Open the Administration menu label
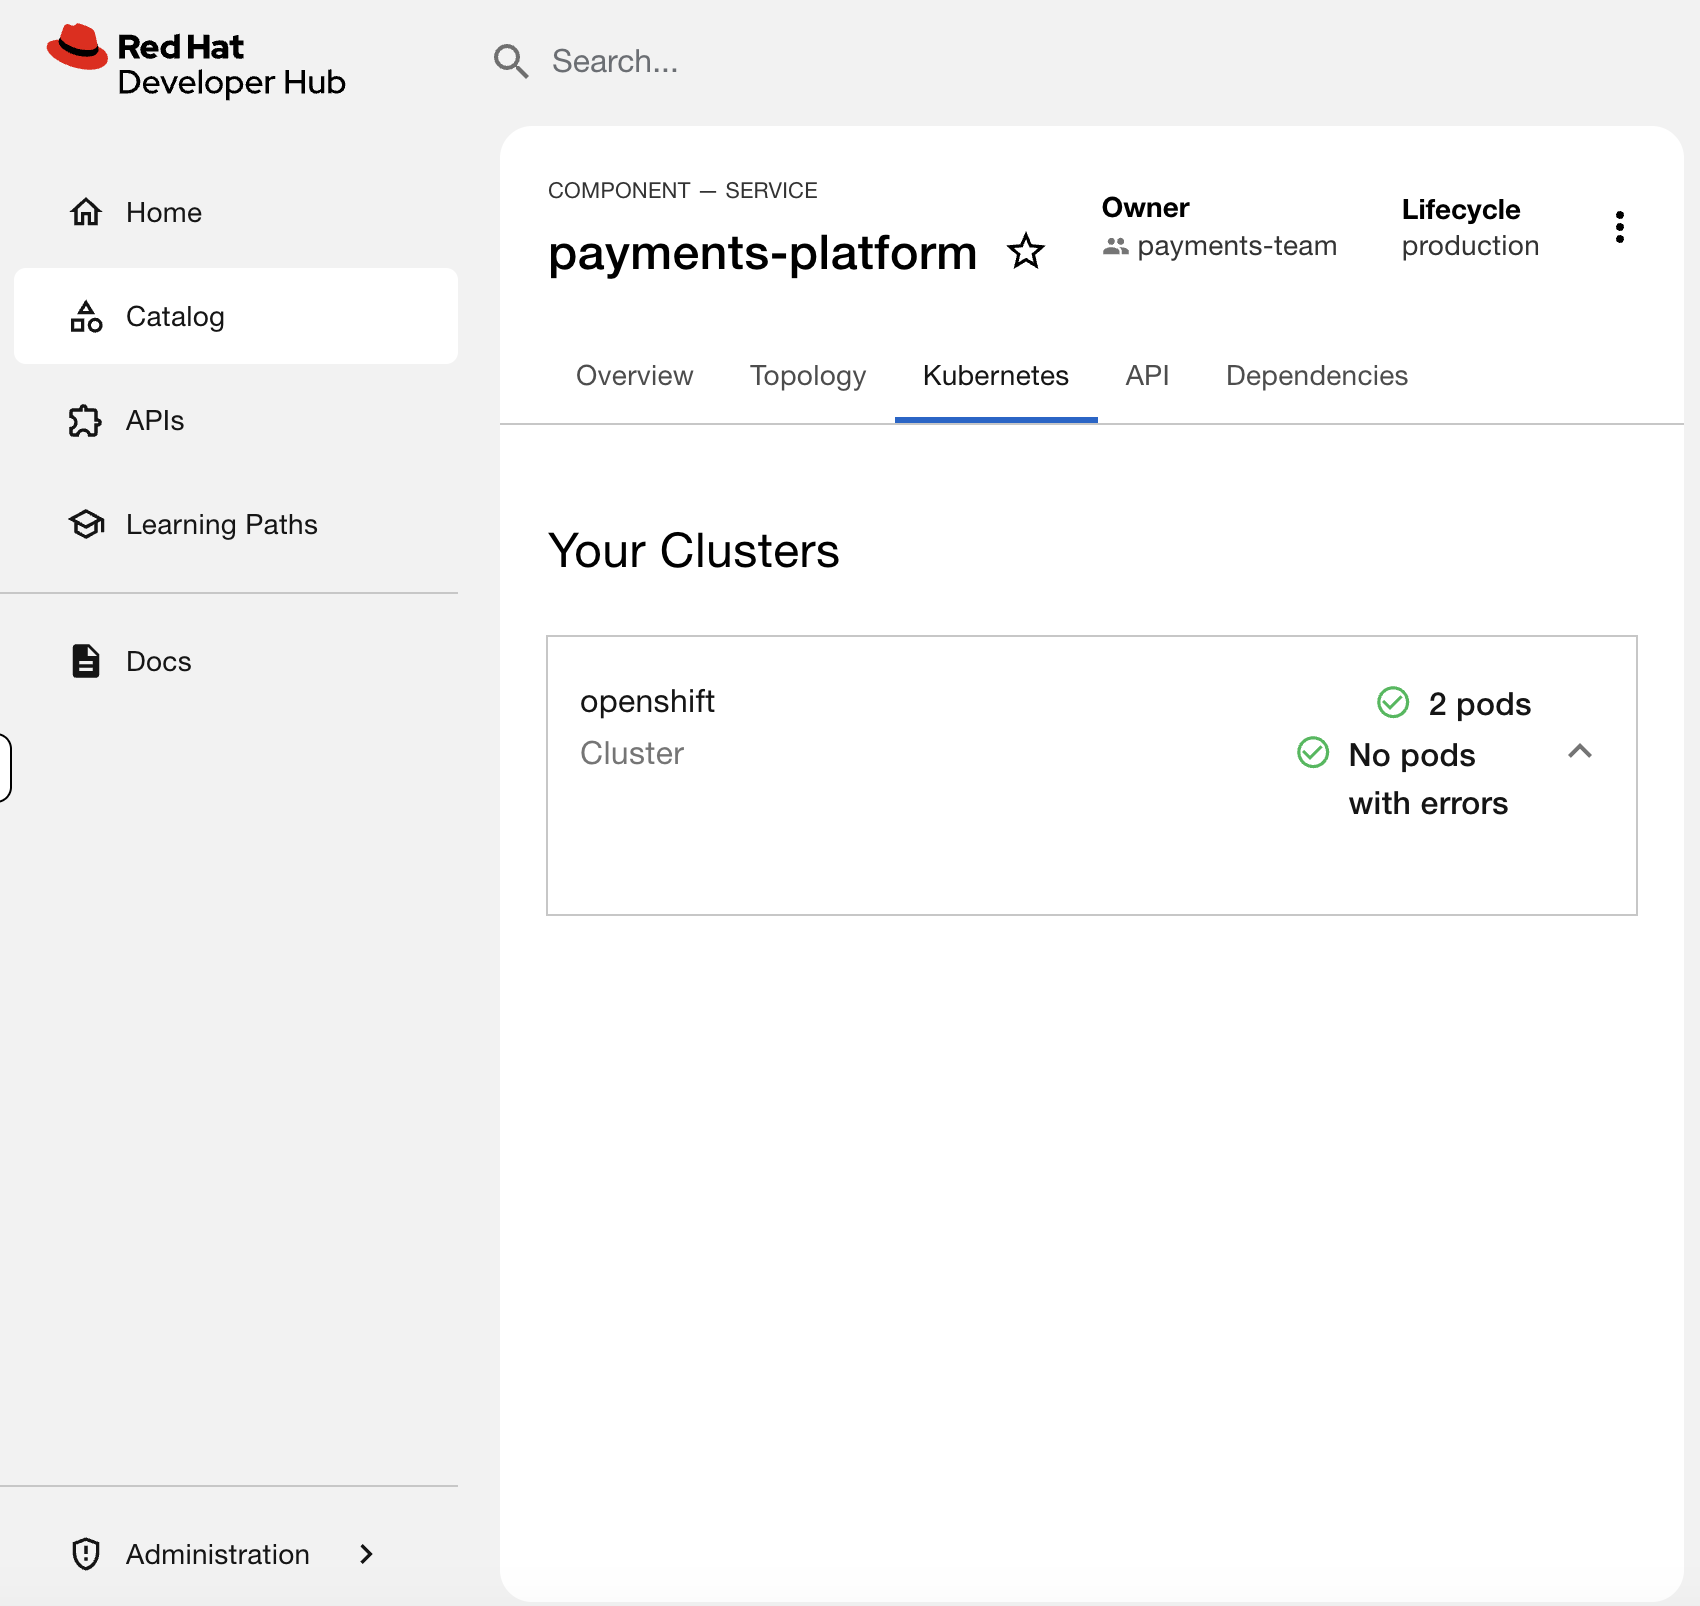1700x1606 pixels. pos(218,1554)
